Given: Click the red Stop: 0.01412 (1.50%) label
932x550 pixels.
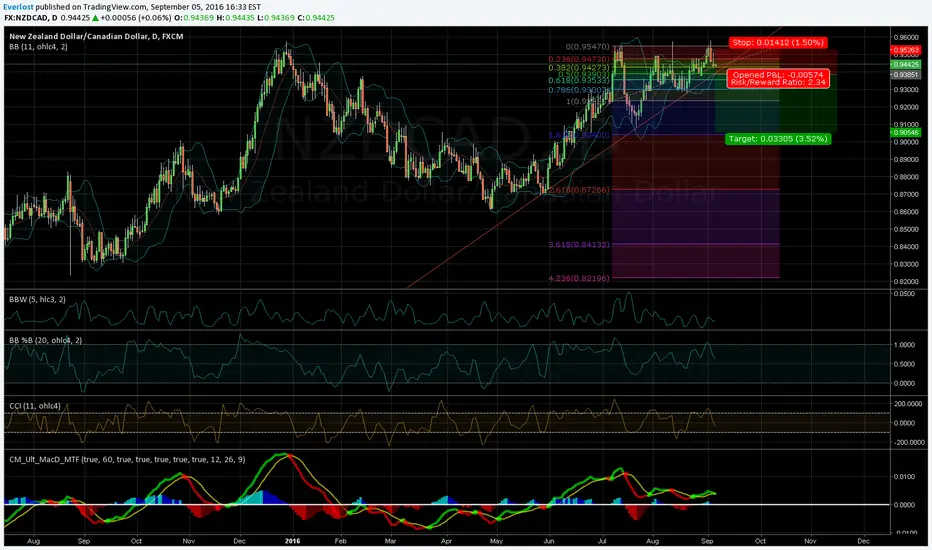Looking at the screenshot, I should click(778, 43).
